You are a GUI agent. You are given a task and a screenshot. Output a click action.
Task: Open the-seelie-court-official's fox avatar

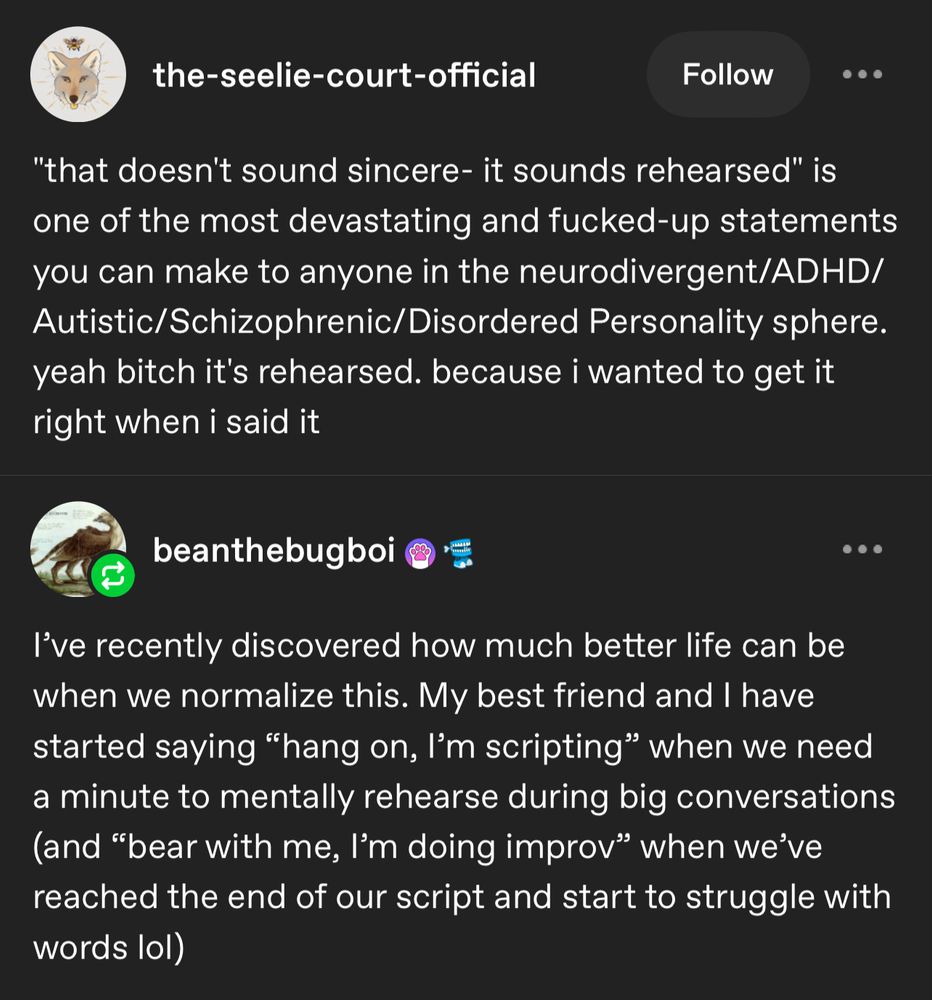coord(78,77)
